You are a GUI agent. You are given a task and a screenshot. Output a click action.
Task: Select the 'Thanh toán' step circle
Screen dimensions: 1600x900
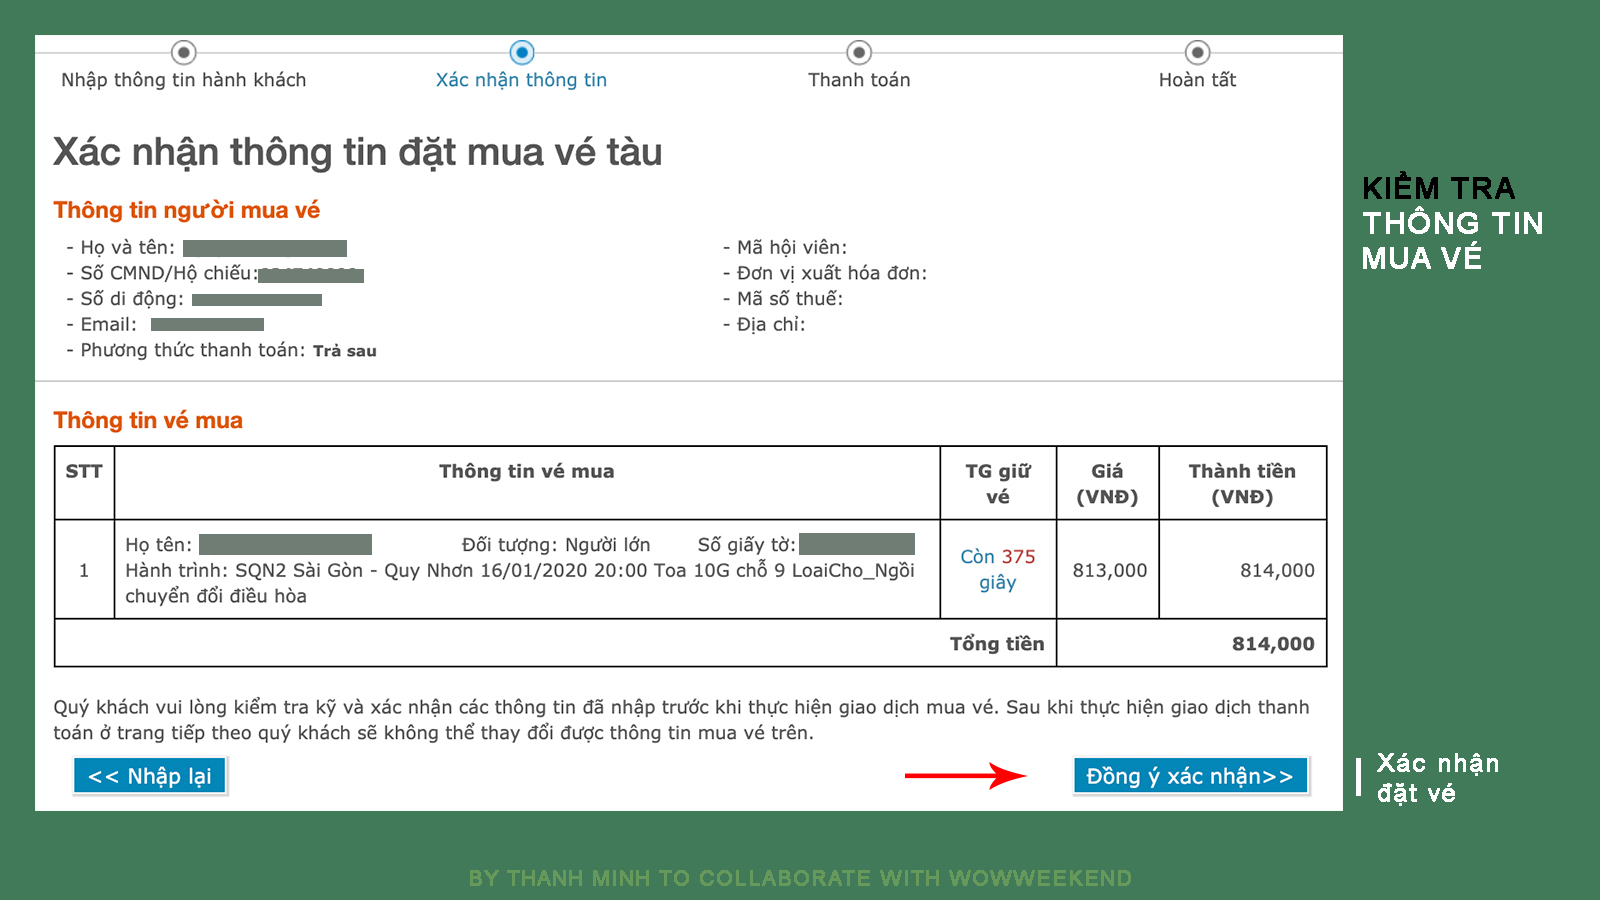tap(859, 52)
